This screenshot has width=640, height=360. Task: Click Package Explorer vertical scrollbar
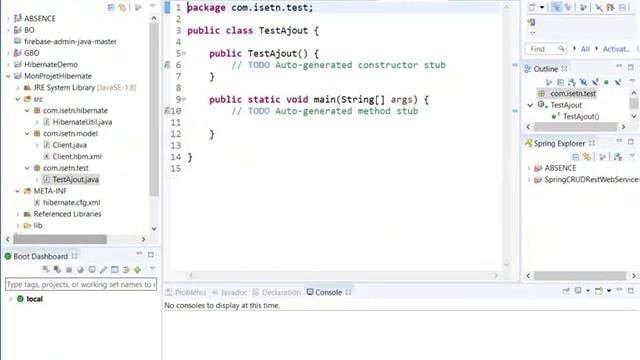[154, 109]
